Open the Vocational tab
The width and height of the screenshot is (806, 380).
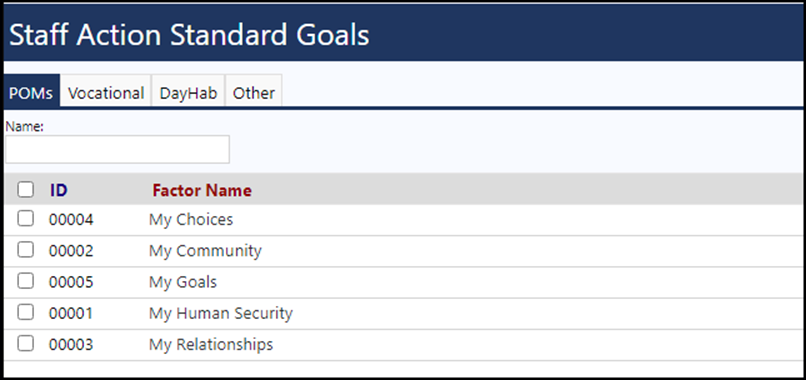(106, 91)
